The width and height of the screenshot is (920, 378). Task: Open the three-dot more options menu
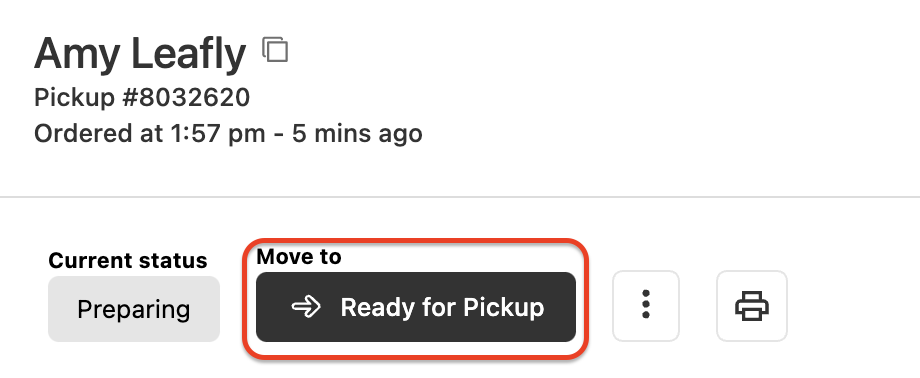click(645, 305)
